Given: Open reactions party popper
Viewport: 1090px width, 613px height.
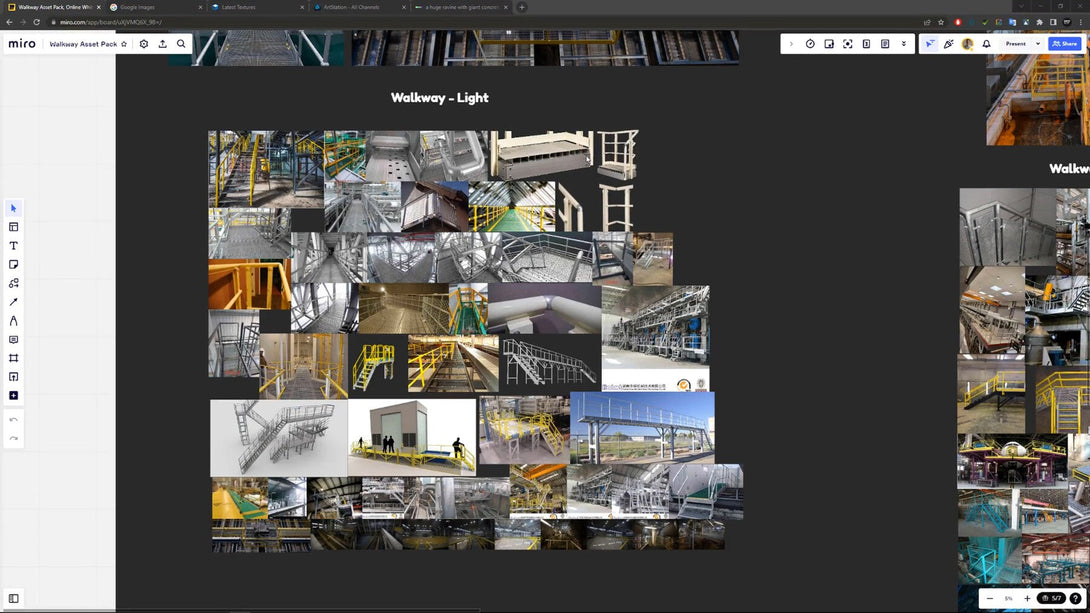Looking at the screenshot, I should [x=949, y=44].
